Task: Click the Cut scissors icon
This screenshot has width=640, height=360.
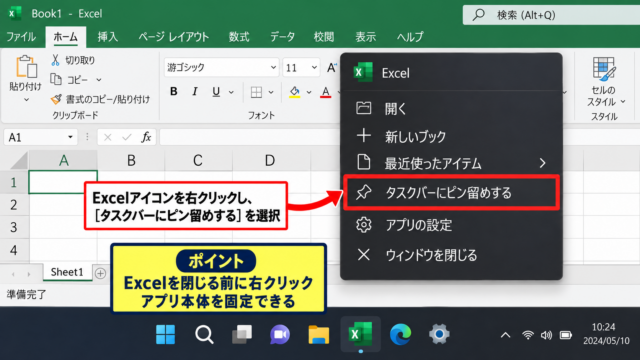Action: coord(56,60)
